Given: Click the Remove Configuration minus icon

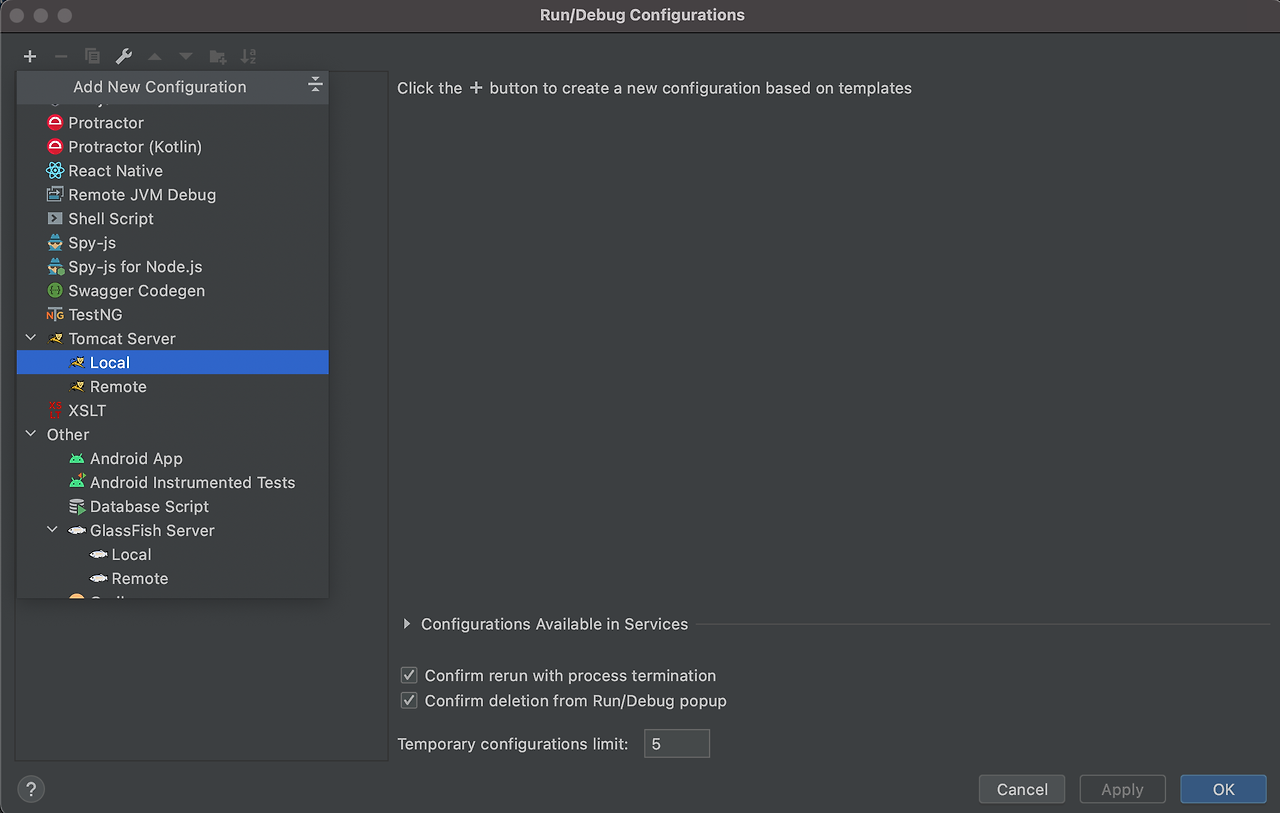Looking at the screenshot, I should click(x=61, y=56).
